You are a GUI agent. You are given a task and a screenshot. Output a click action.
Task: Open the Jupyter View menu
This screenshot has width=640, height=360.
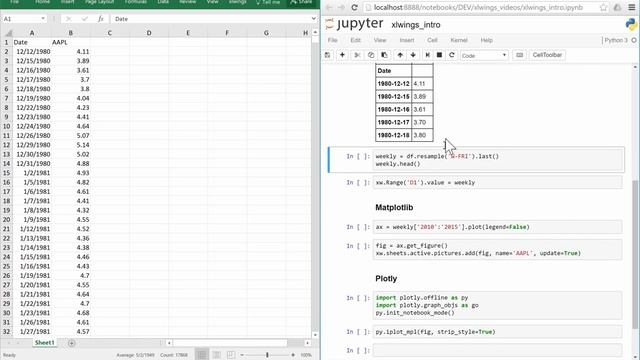tap(380, 40)
